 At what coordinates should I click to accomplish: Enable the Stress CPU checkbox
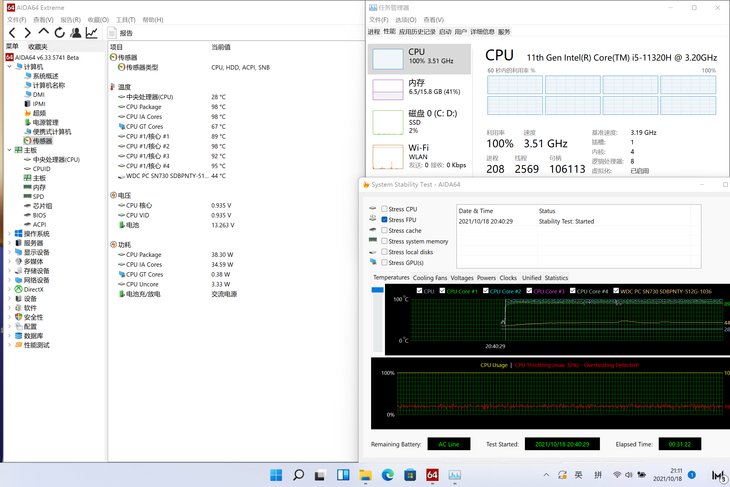click(384, 209)
